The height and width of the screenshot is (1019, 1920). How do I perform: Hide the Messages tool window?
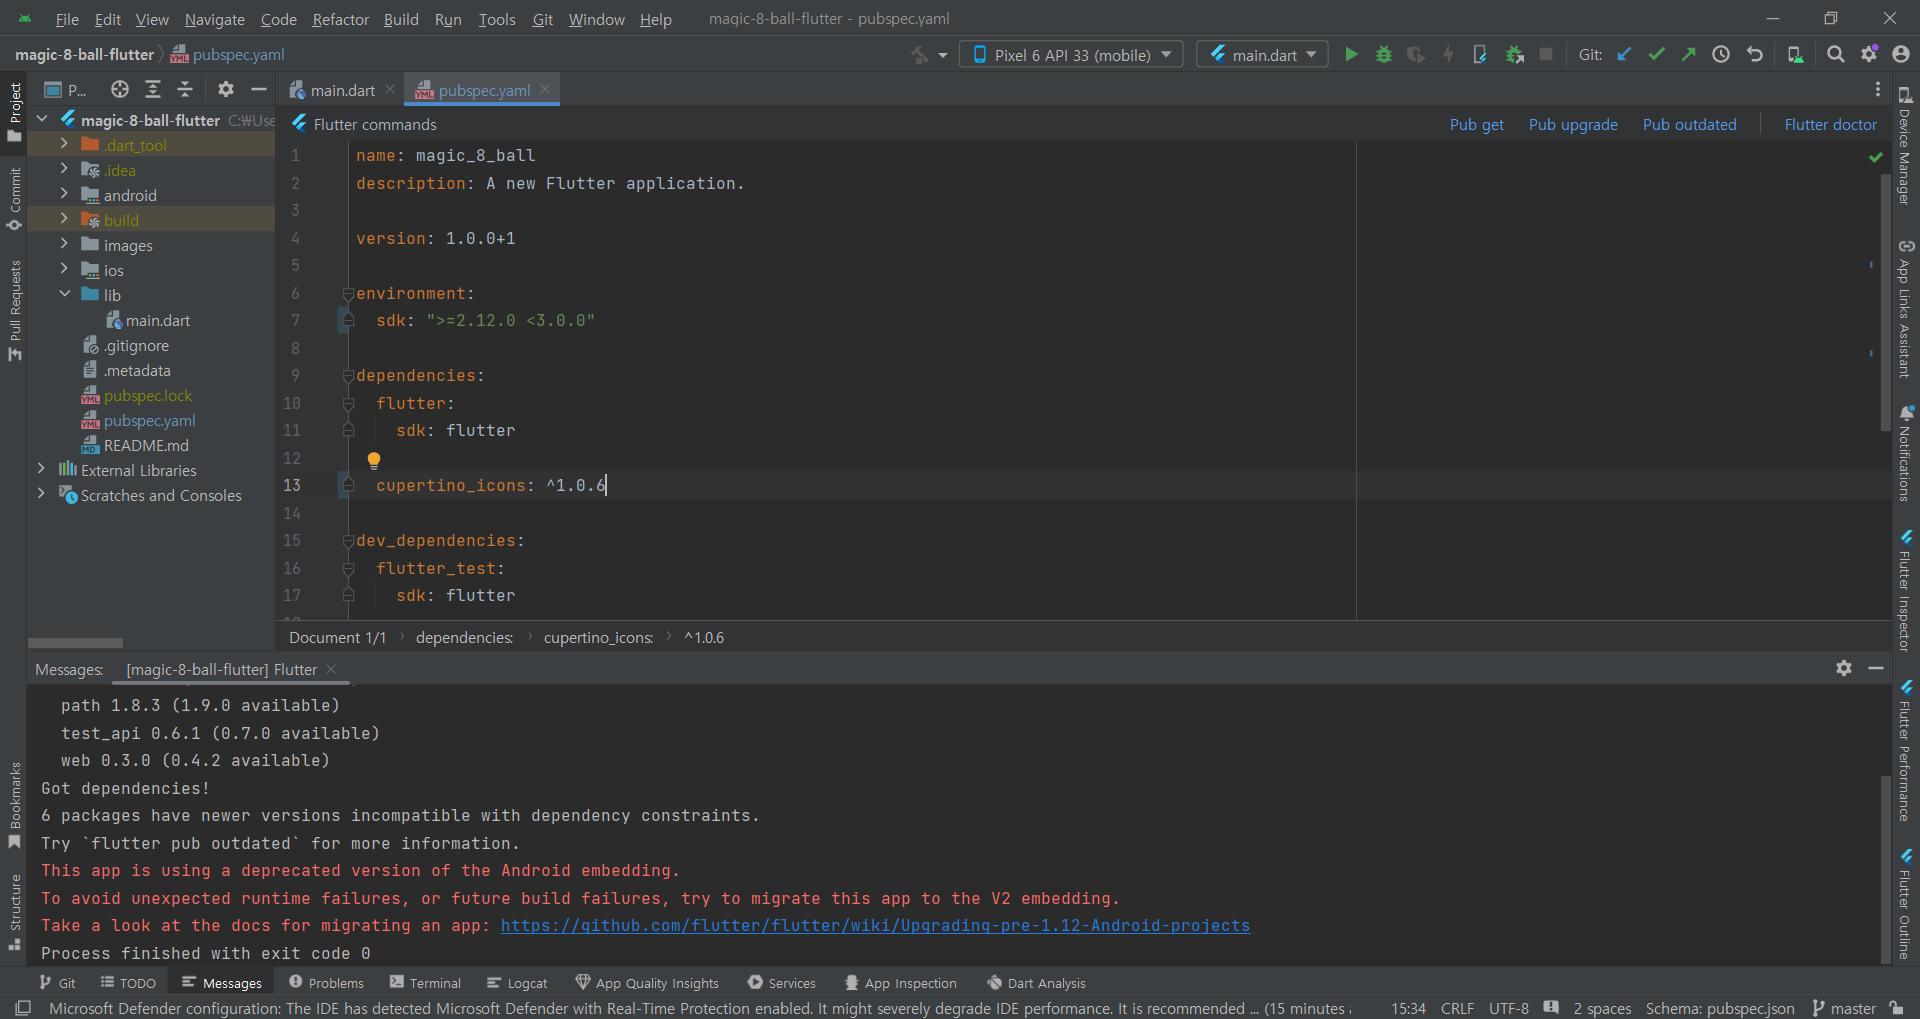1876,668
